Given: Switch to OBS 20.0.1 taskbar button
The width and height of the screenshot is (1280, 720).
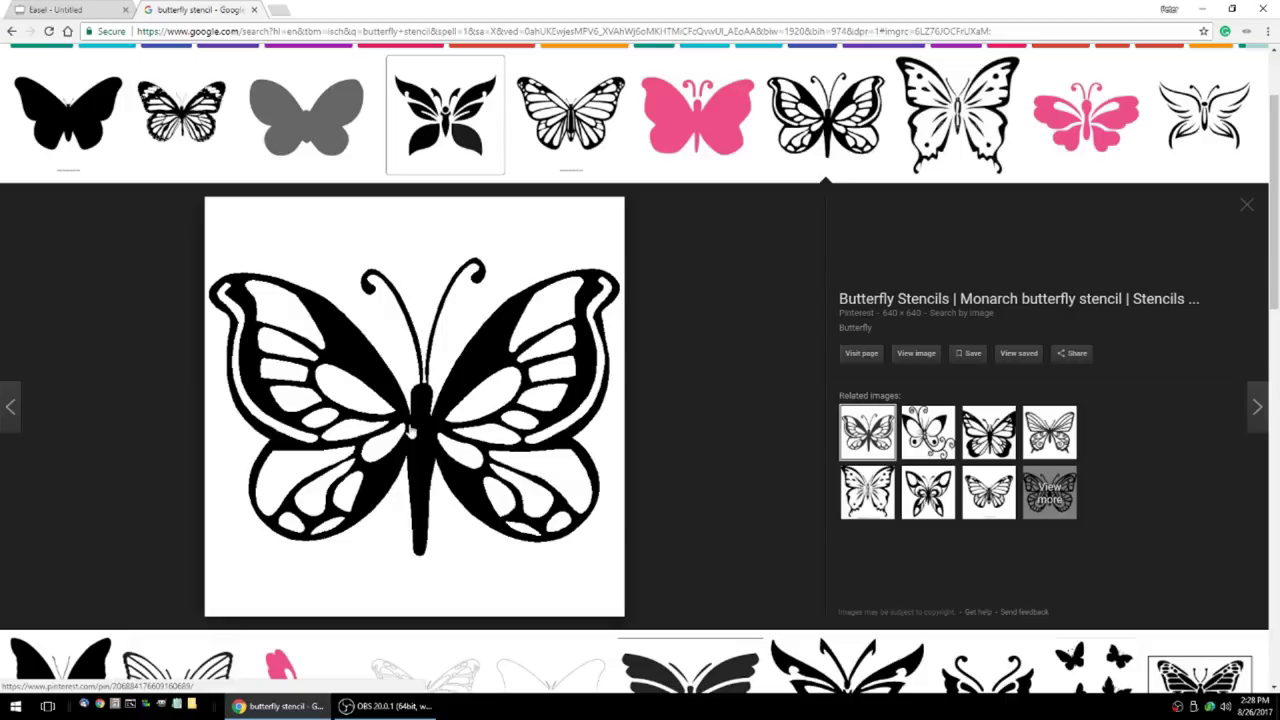Looking at the screenshot, I should point(385,706).
